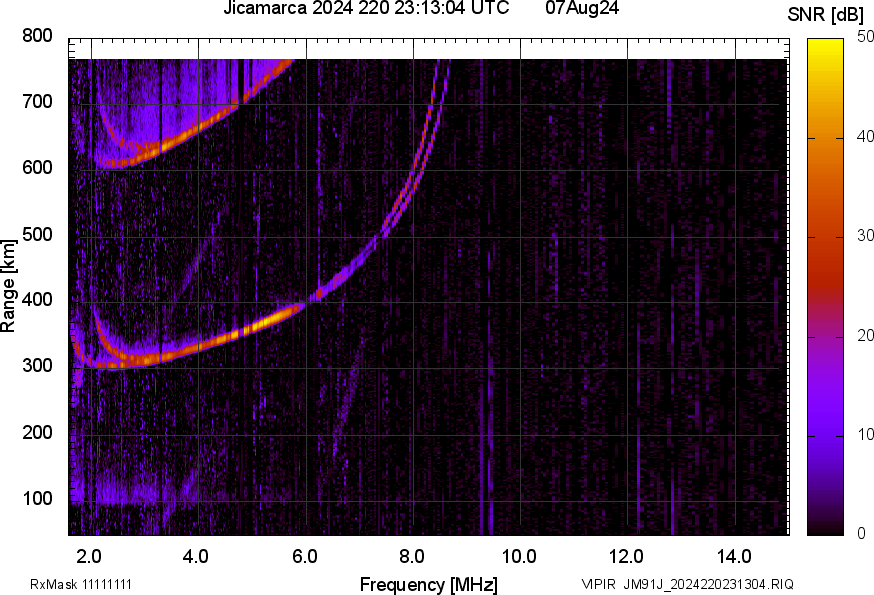Click the range tick label '100'
This screenshot has height=595, width=874.
coord(37,498)
